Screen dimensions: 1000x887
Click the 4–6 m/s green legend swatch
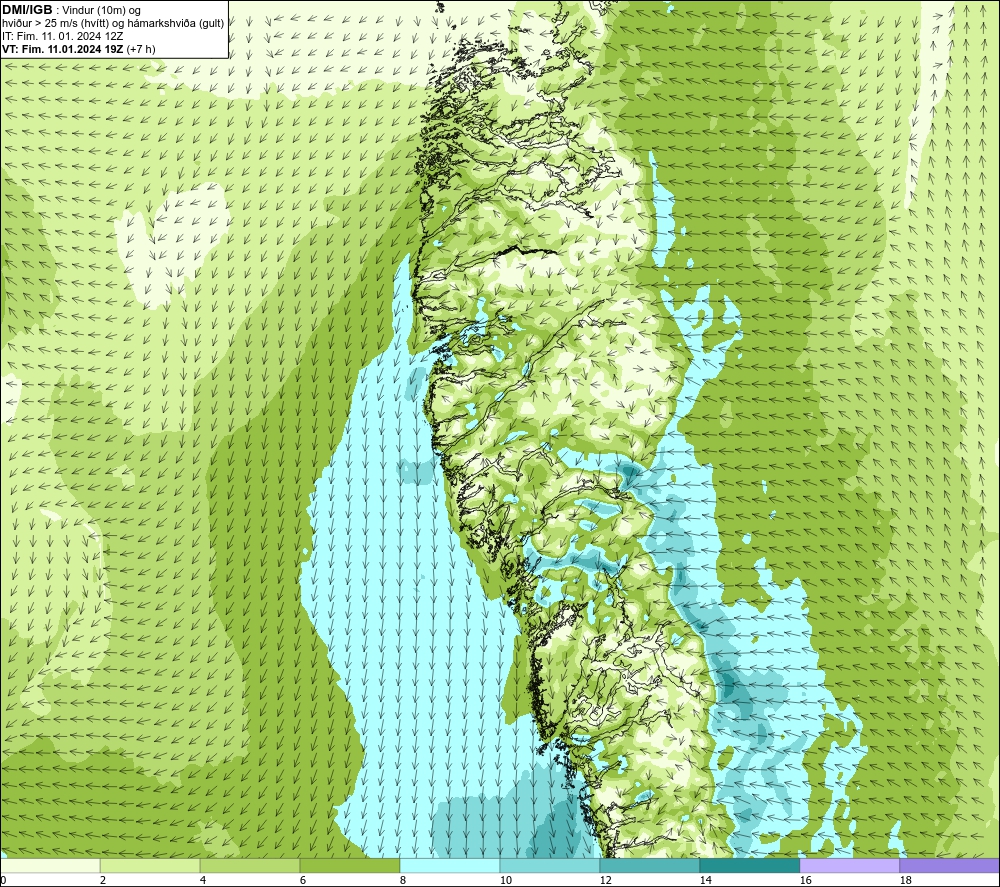[x=250, y=865]
